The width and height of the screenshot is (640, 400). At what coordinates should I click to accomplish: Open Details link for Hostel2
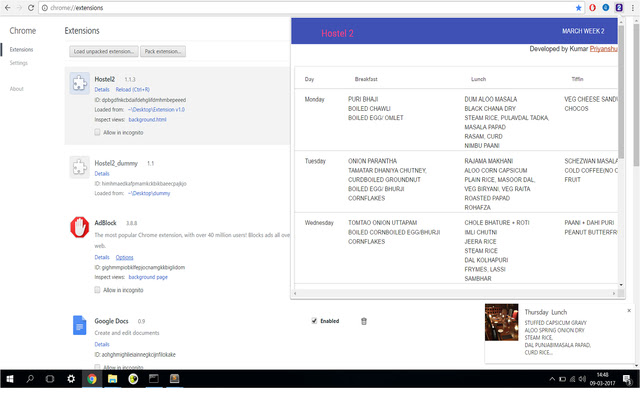tap(102, 89)
